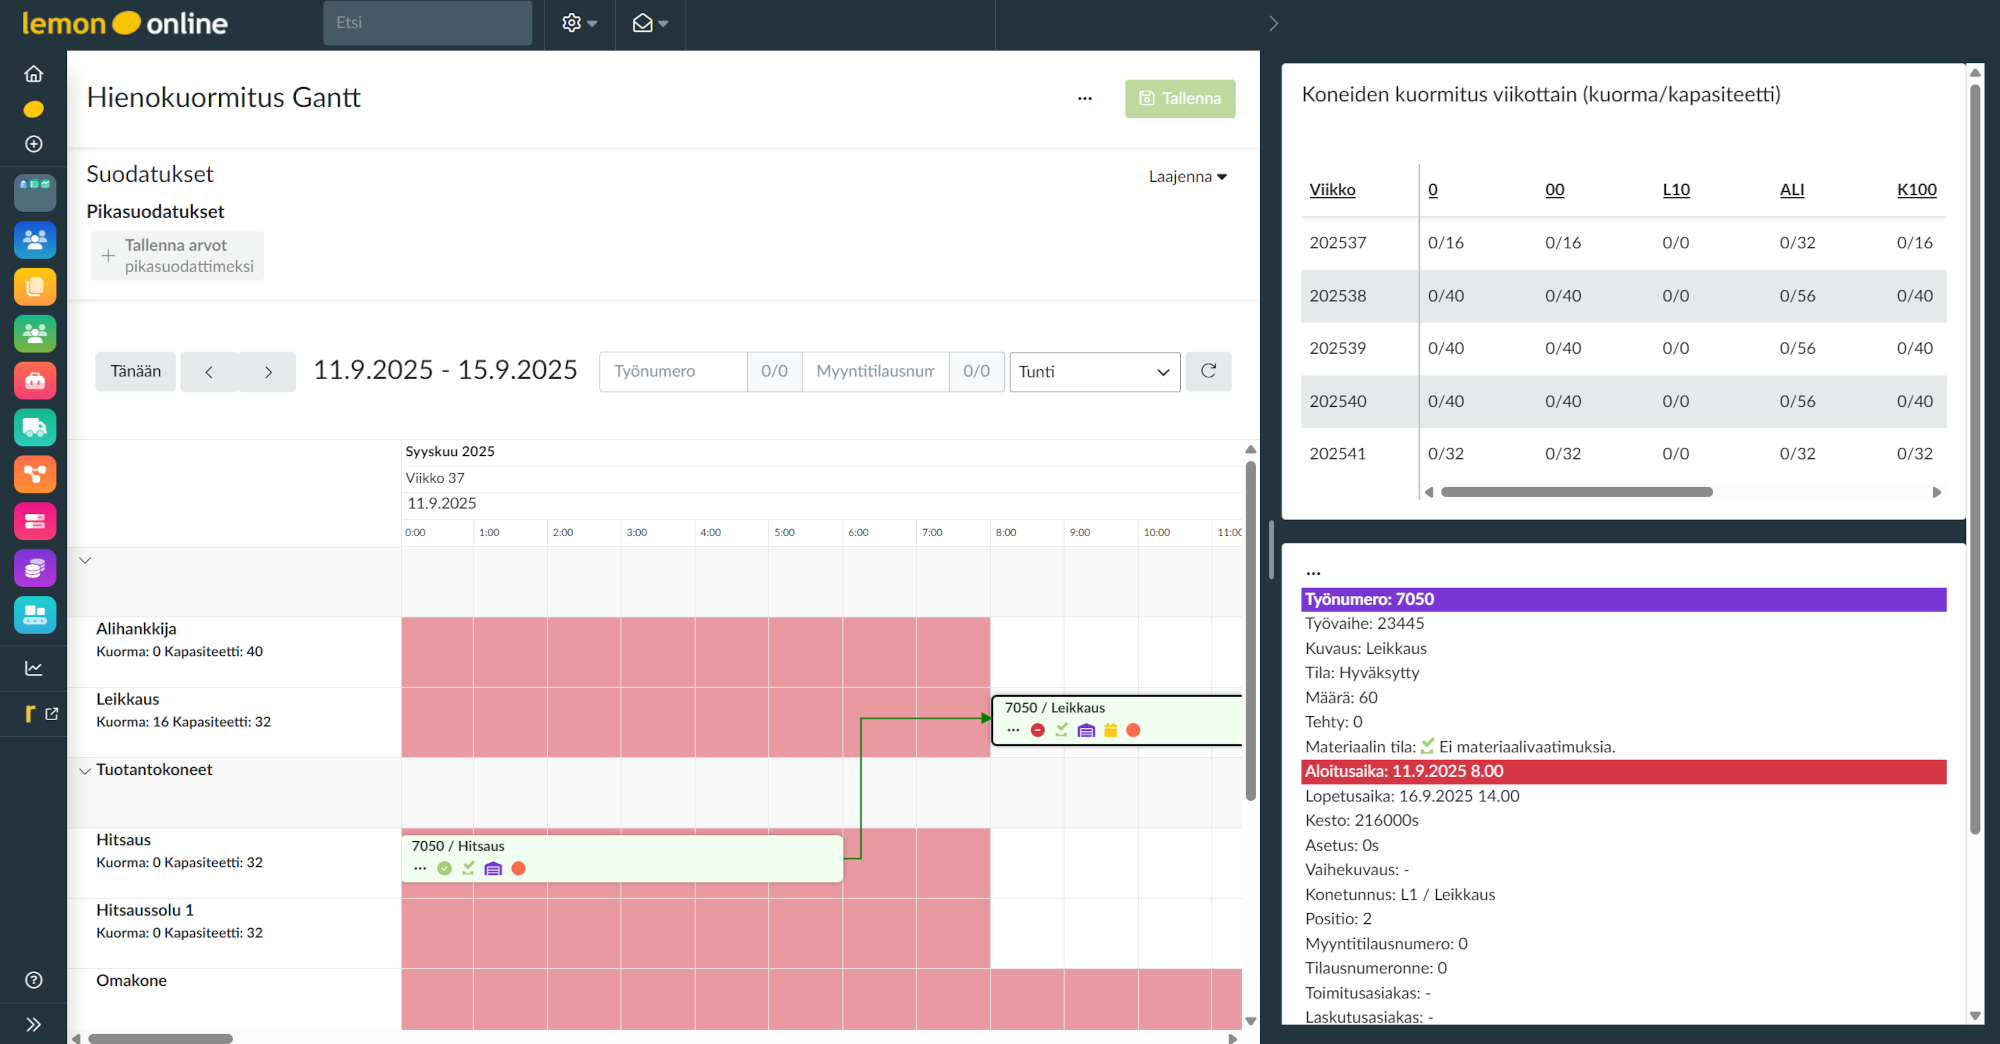
Task: Click the teal delivery truck sidebar icon
Action: pyautogui.click(x=35, y=427)
